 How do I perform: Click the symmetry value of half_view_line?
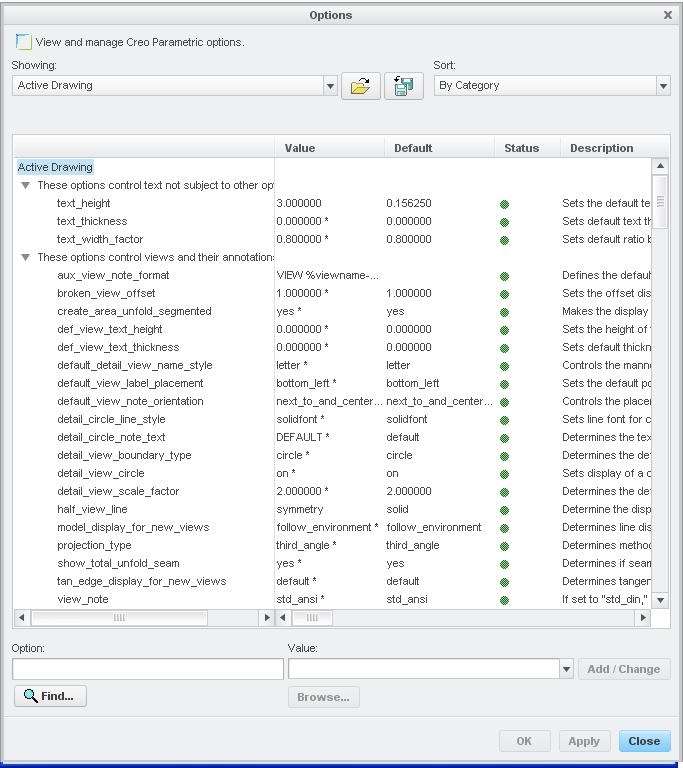(x=299, y=509)
